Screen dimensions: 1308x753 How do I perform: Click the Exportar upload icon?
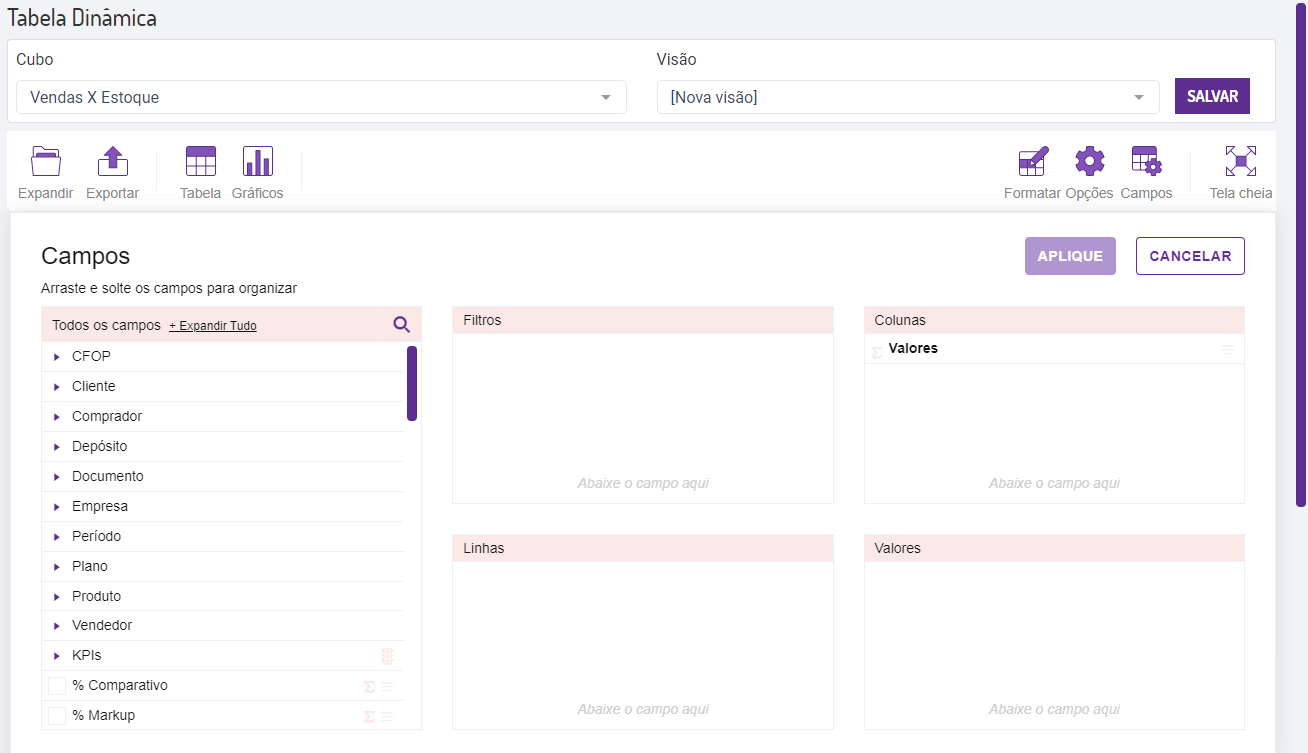[x=112, y=161]
